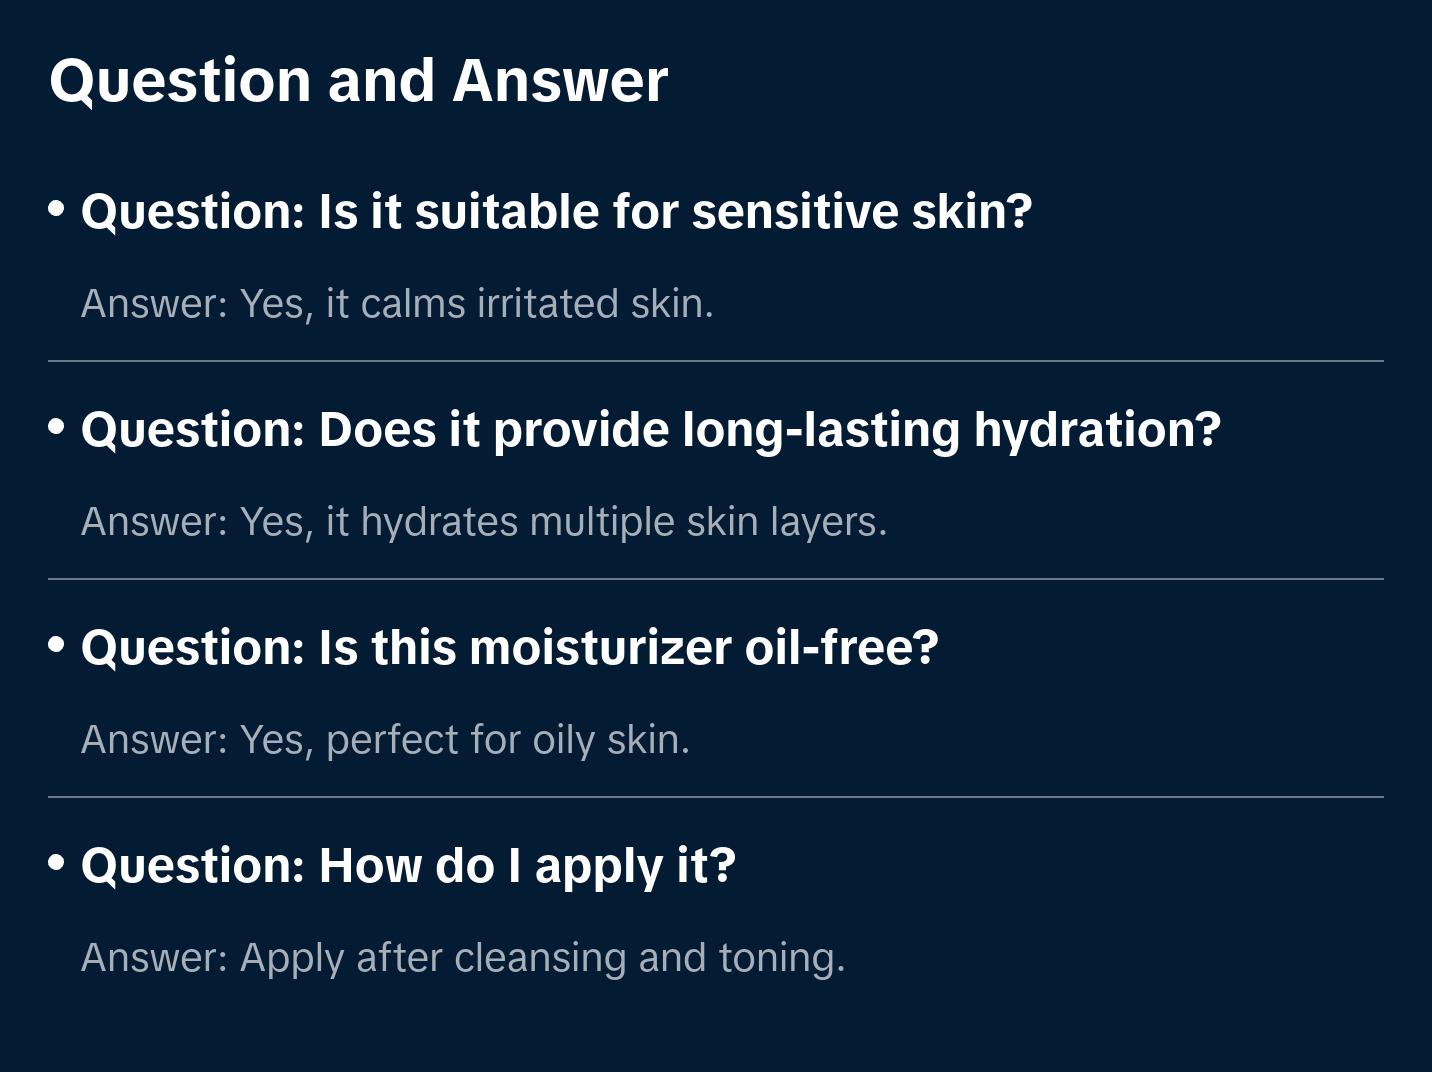Open the question about long-lasting hydration
The image size is (1432, 1072).
coord(650,430)
